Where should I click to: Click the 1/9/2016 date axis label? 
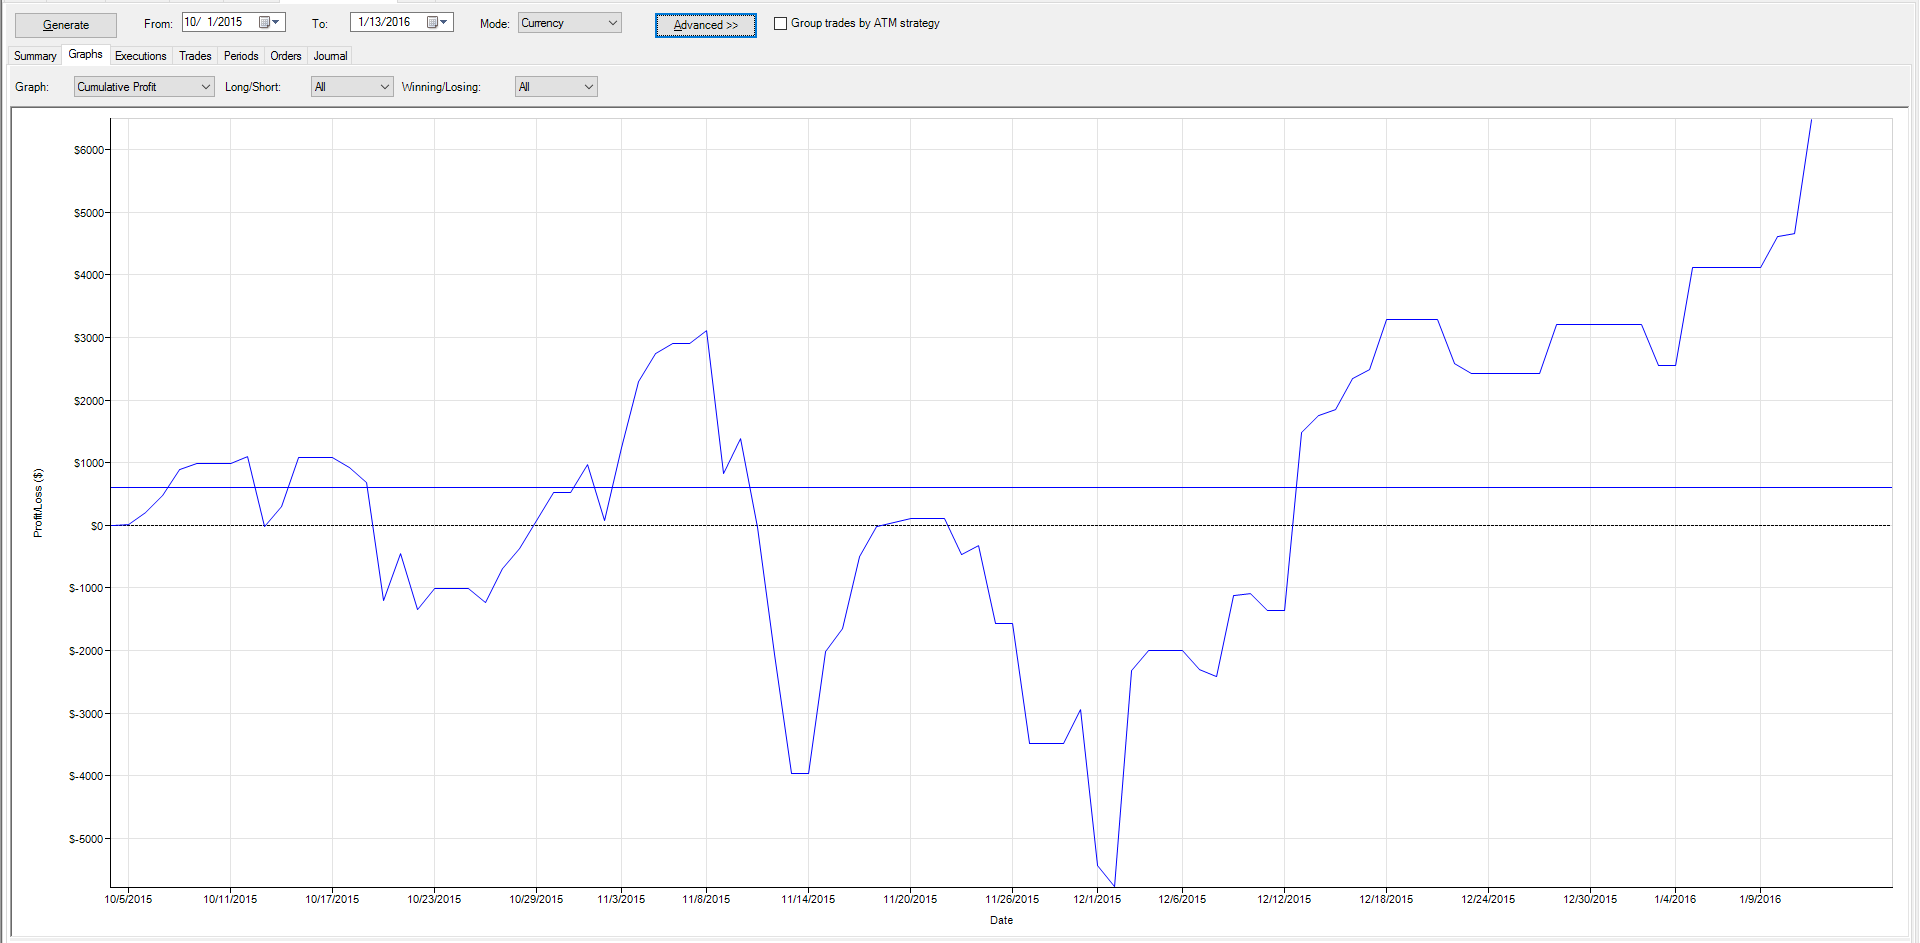(1761, 899)
